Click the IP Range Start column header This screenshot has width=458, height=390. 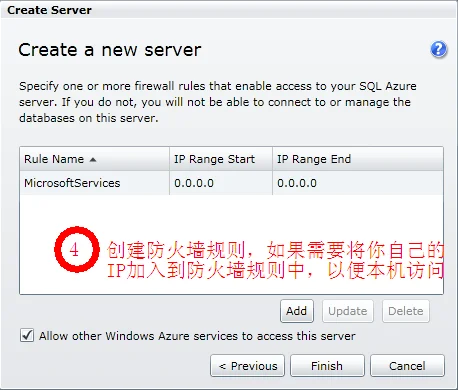click(221, 159)
